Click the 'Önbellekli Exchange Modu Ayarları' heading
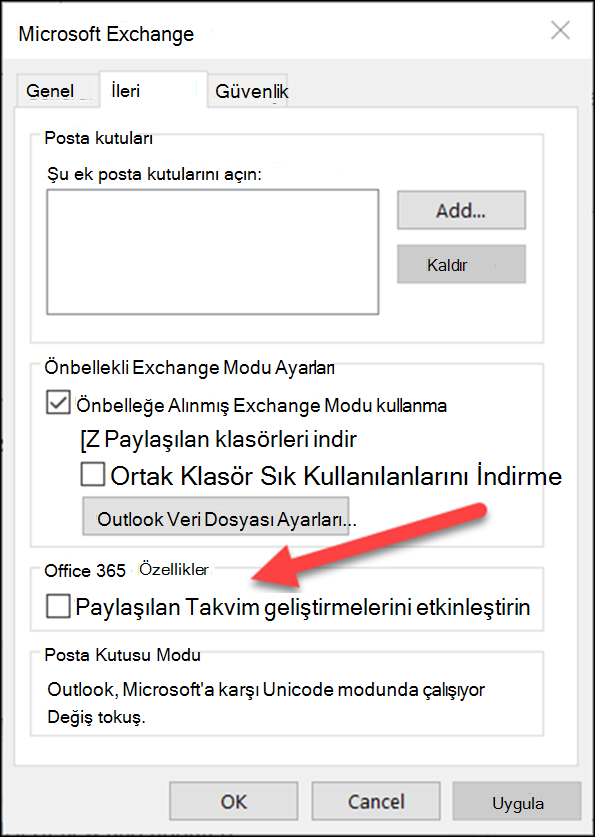 (x=189, y=368)
